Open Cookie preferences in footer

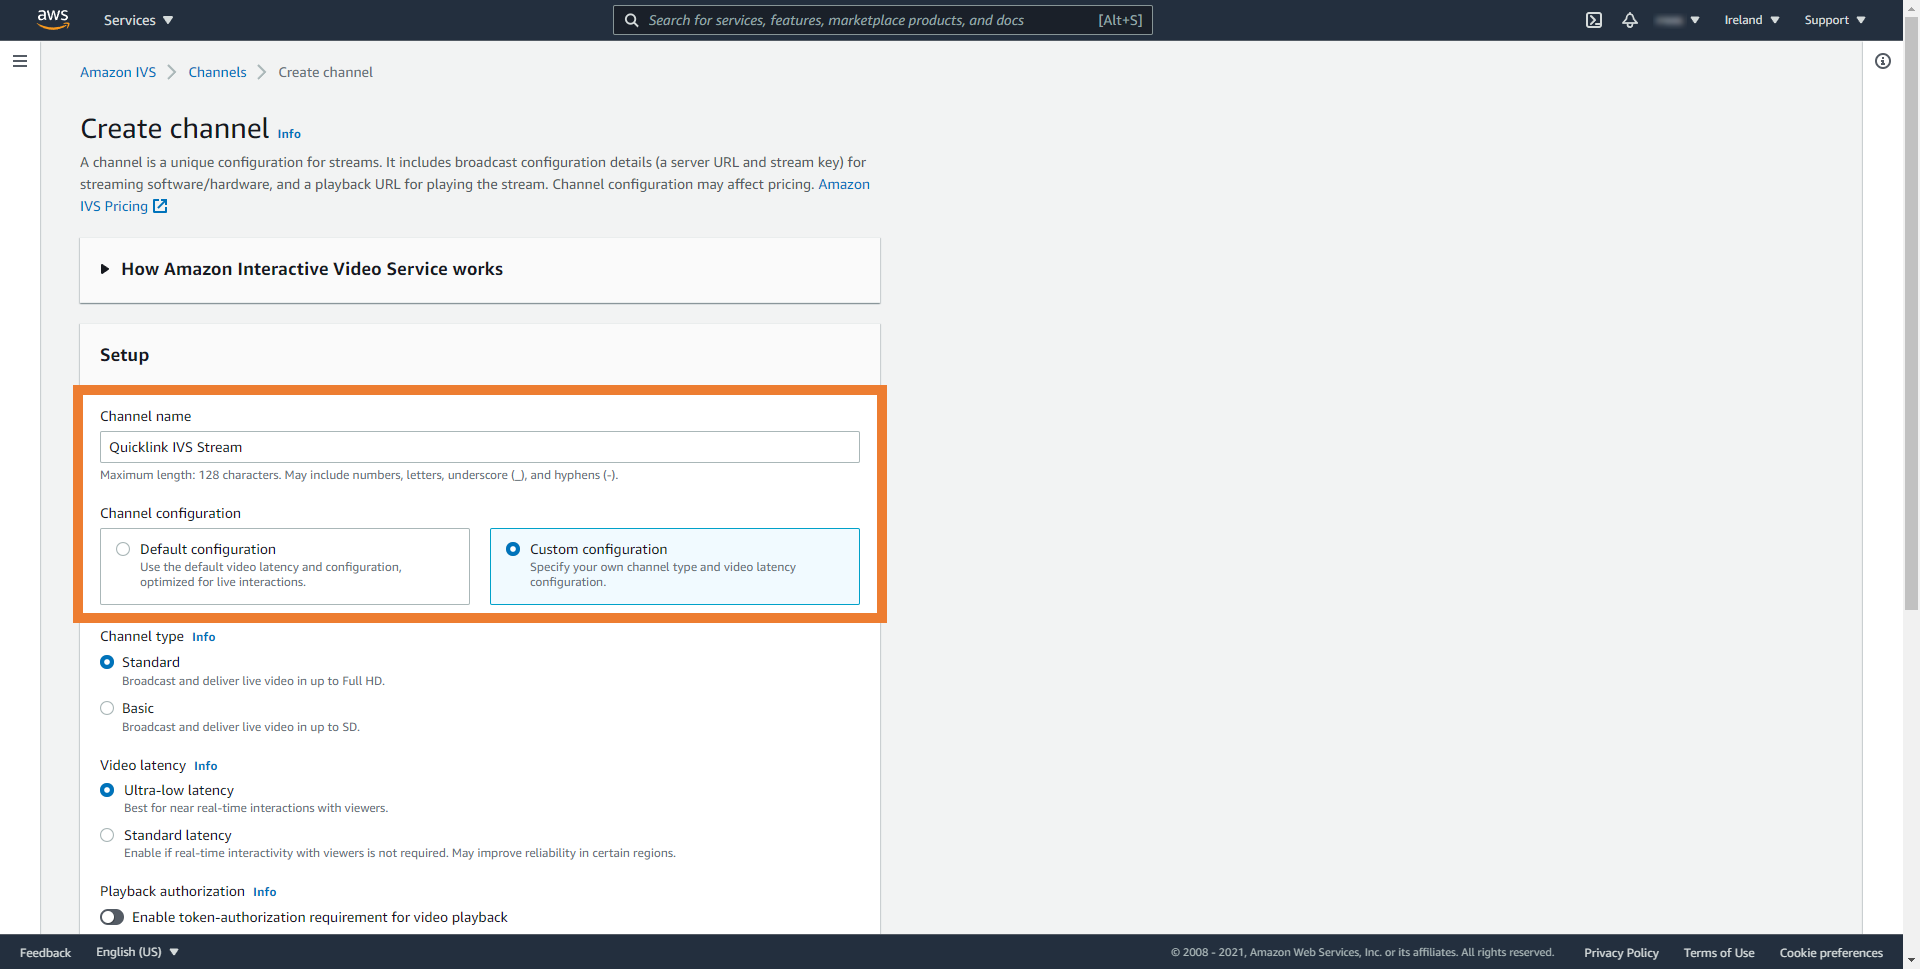click(x=1831, y=953)
